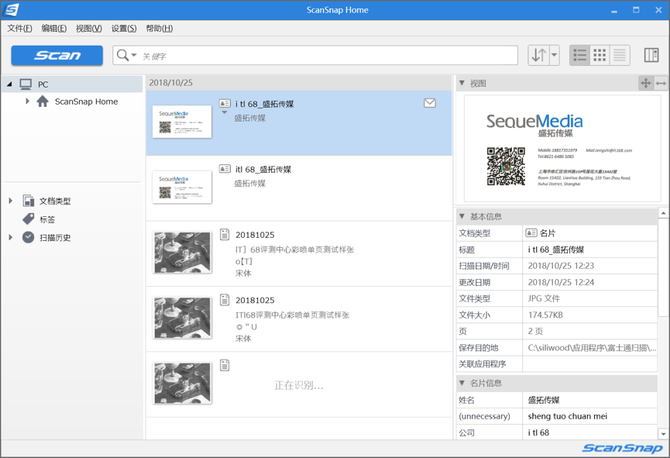Click the blue Scan button
This screenshot has width=670, height=458.
click(x=57, y=55)
